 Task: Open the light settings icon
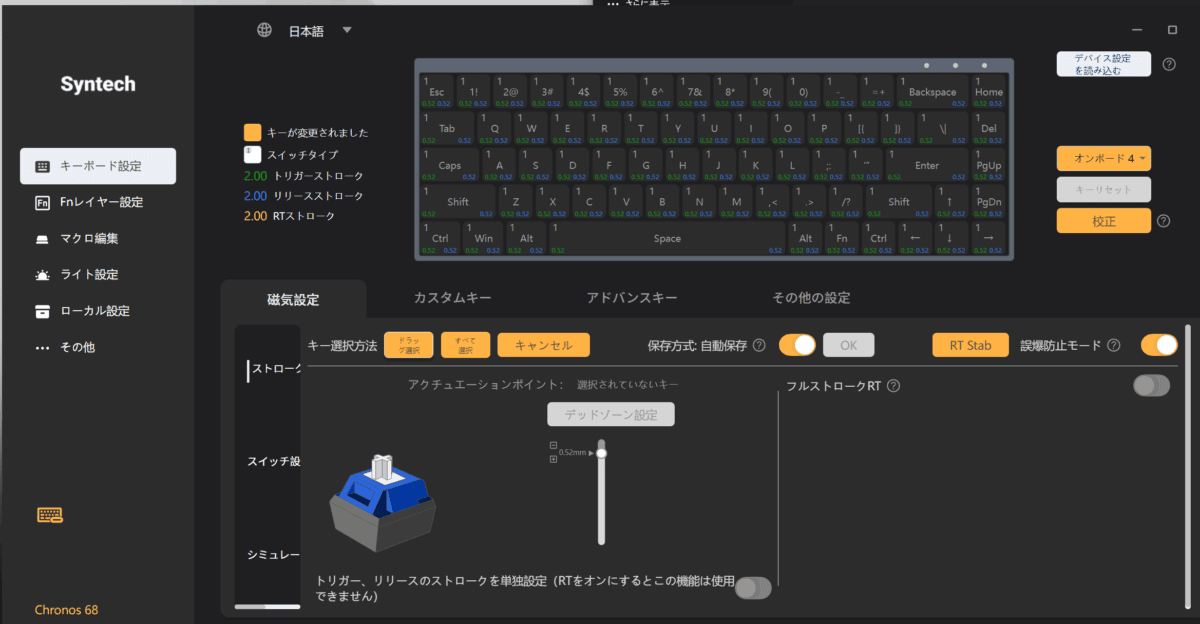point(42,275)
